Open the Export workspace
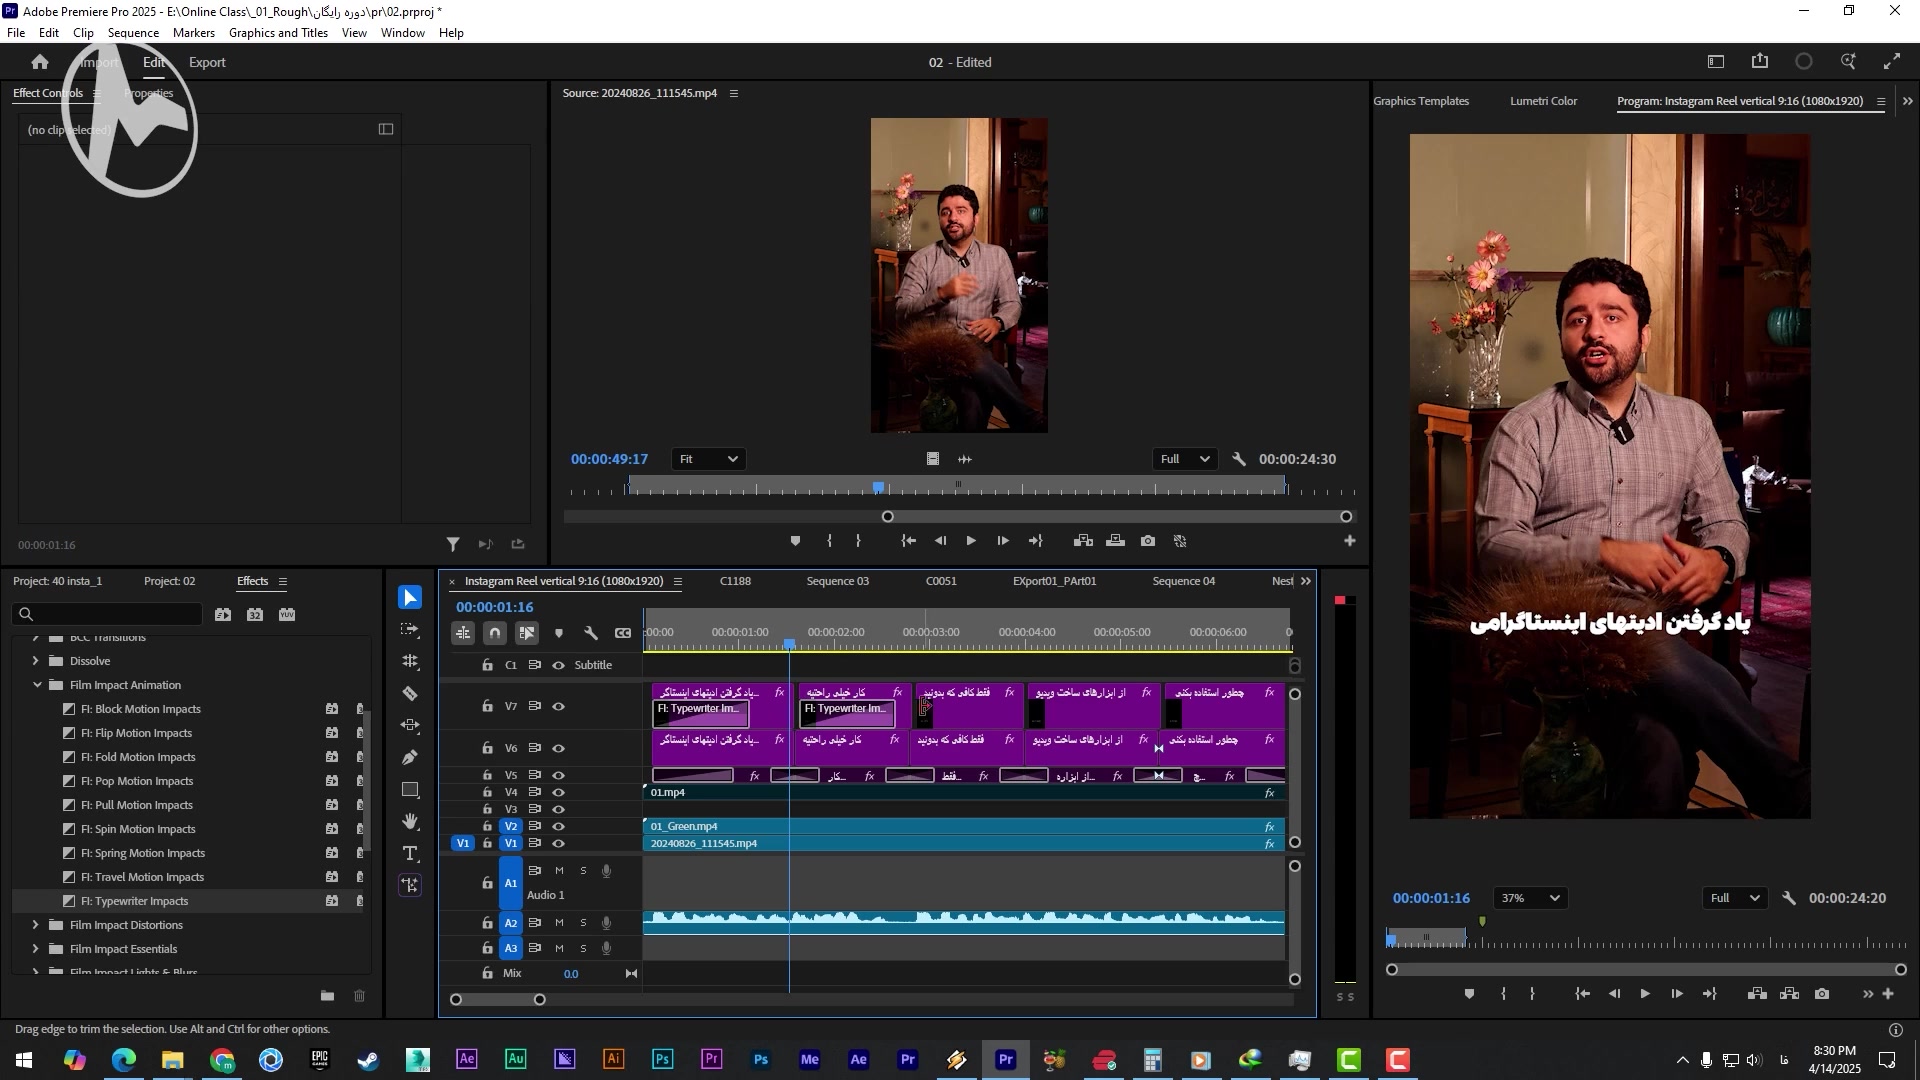The image size is (1920, 1080). click(207, 62)
